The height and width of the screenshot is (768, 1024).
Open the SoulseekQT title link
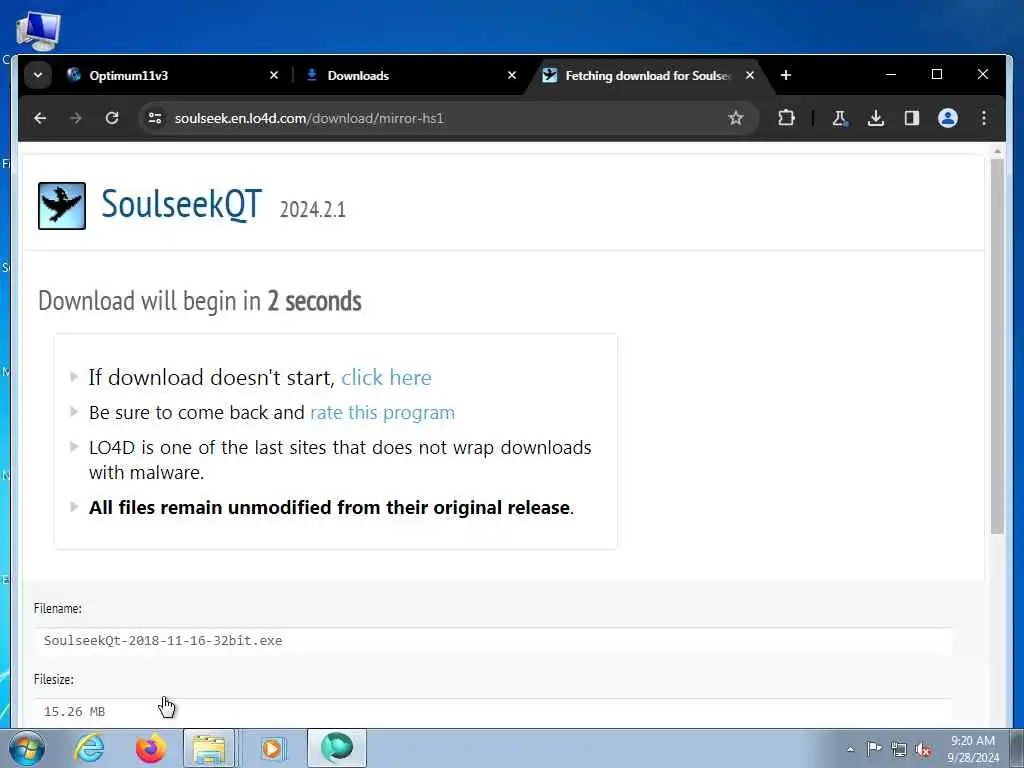[182, 204]
